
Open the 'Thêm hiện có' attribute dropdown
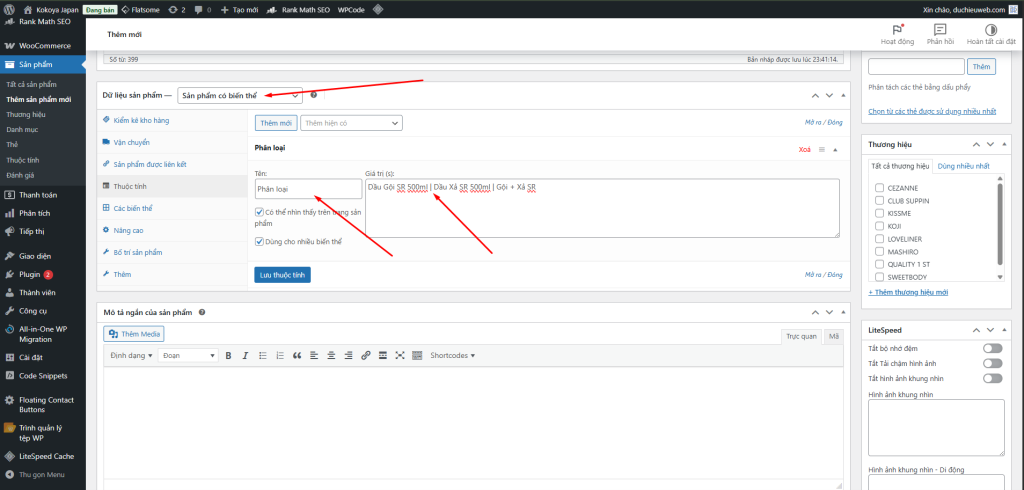coord(351,123)
